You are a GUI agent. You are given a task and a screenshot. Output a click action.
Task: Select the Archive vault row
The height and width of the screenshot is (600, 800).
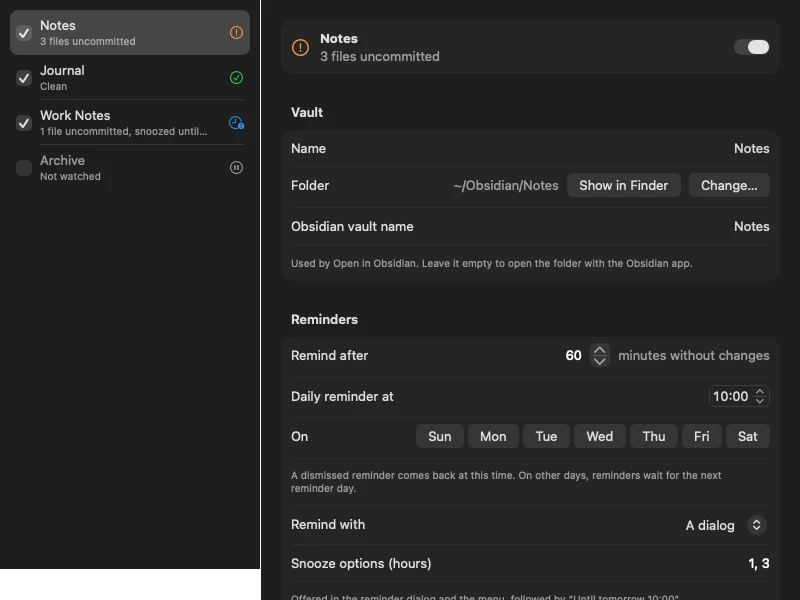coord(130,167)
